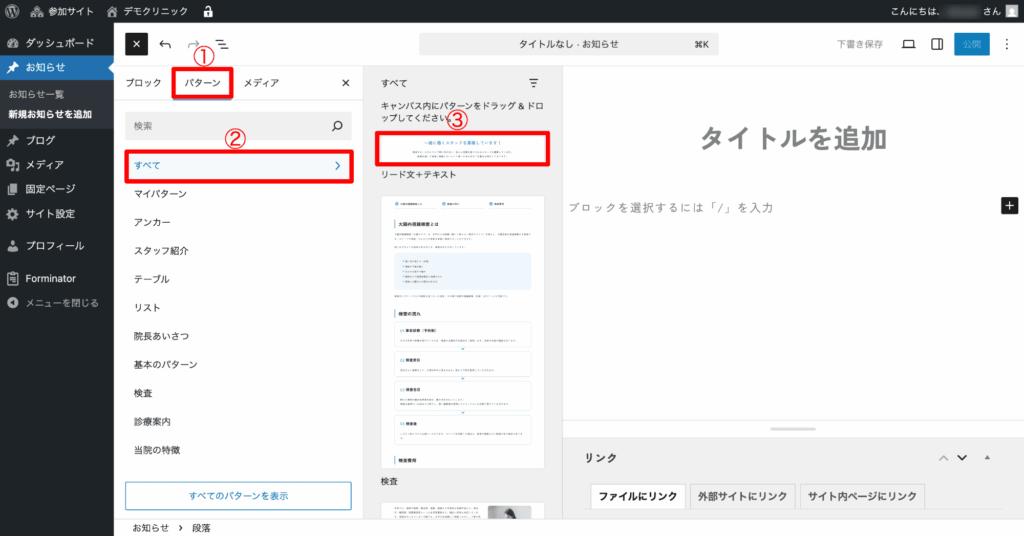Viewport: 1024px width, 536px height.
Task: Click the undo arrow in editor toolbar
Action: [166, 45]
